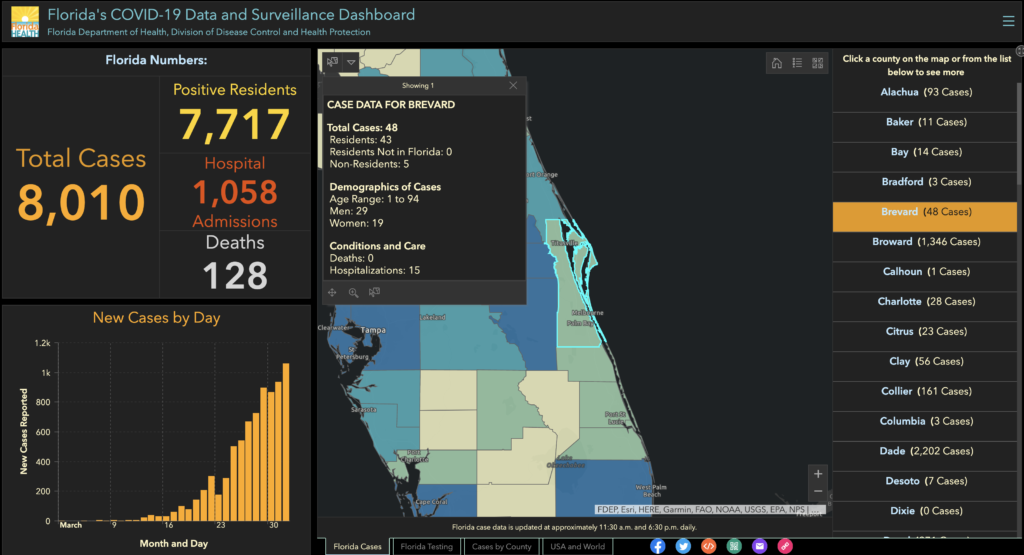Viewport: 1024px width, 555px height.
Task: Close the Brevard case data popup
Action: coord(513,86)
